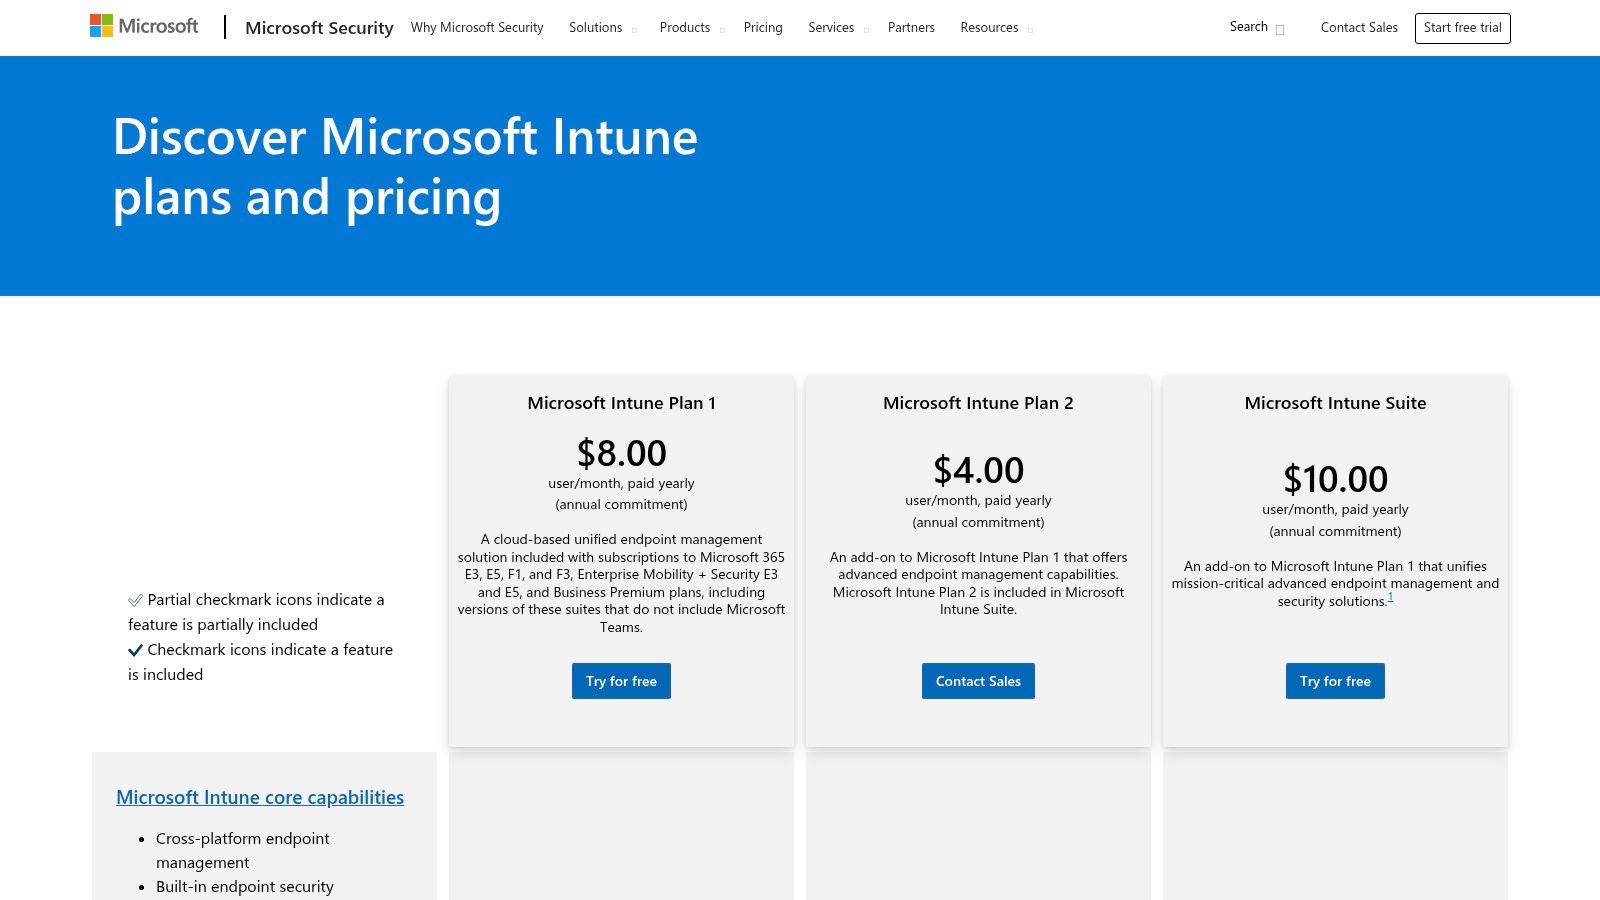1600x900 pixels.
Task: Click 'Cross-platform endpoint management' list item
Action: click(243, 850)
